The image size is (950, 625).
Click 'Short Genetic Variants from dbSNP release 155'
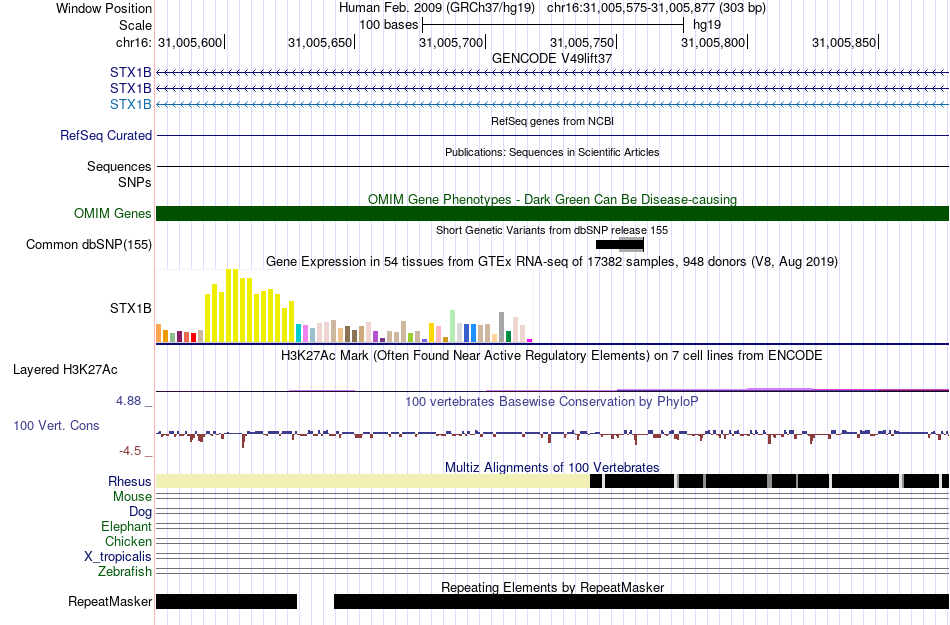pyautogui.click(x=552, y=230)
